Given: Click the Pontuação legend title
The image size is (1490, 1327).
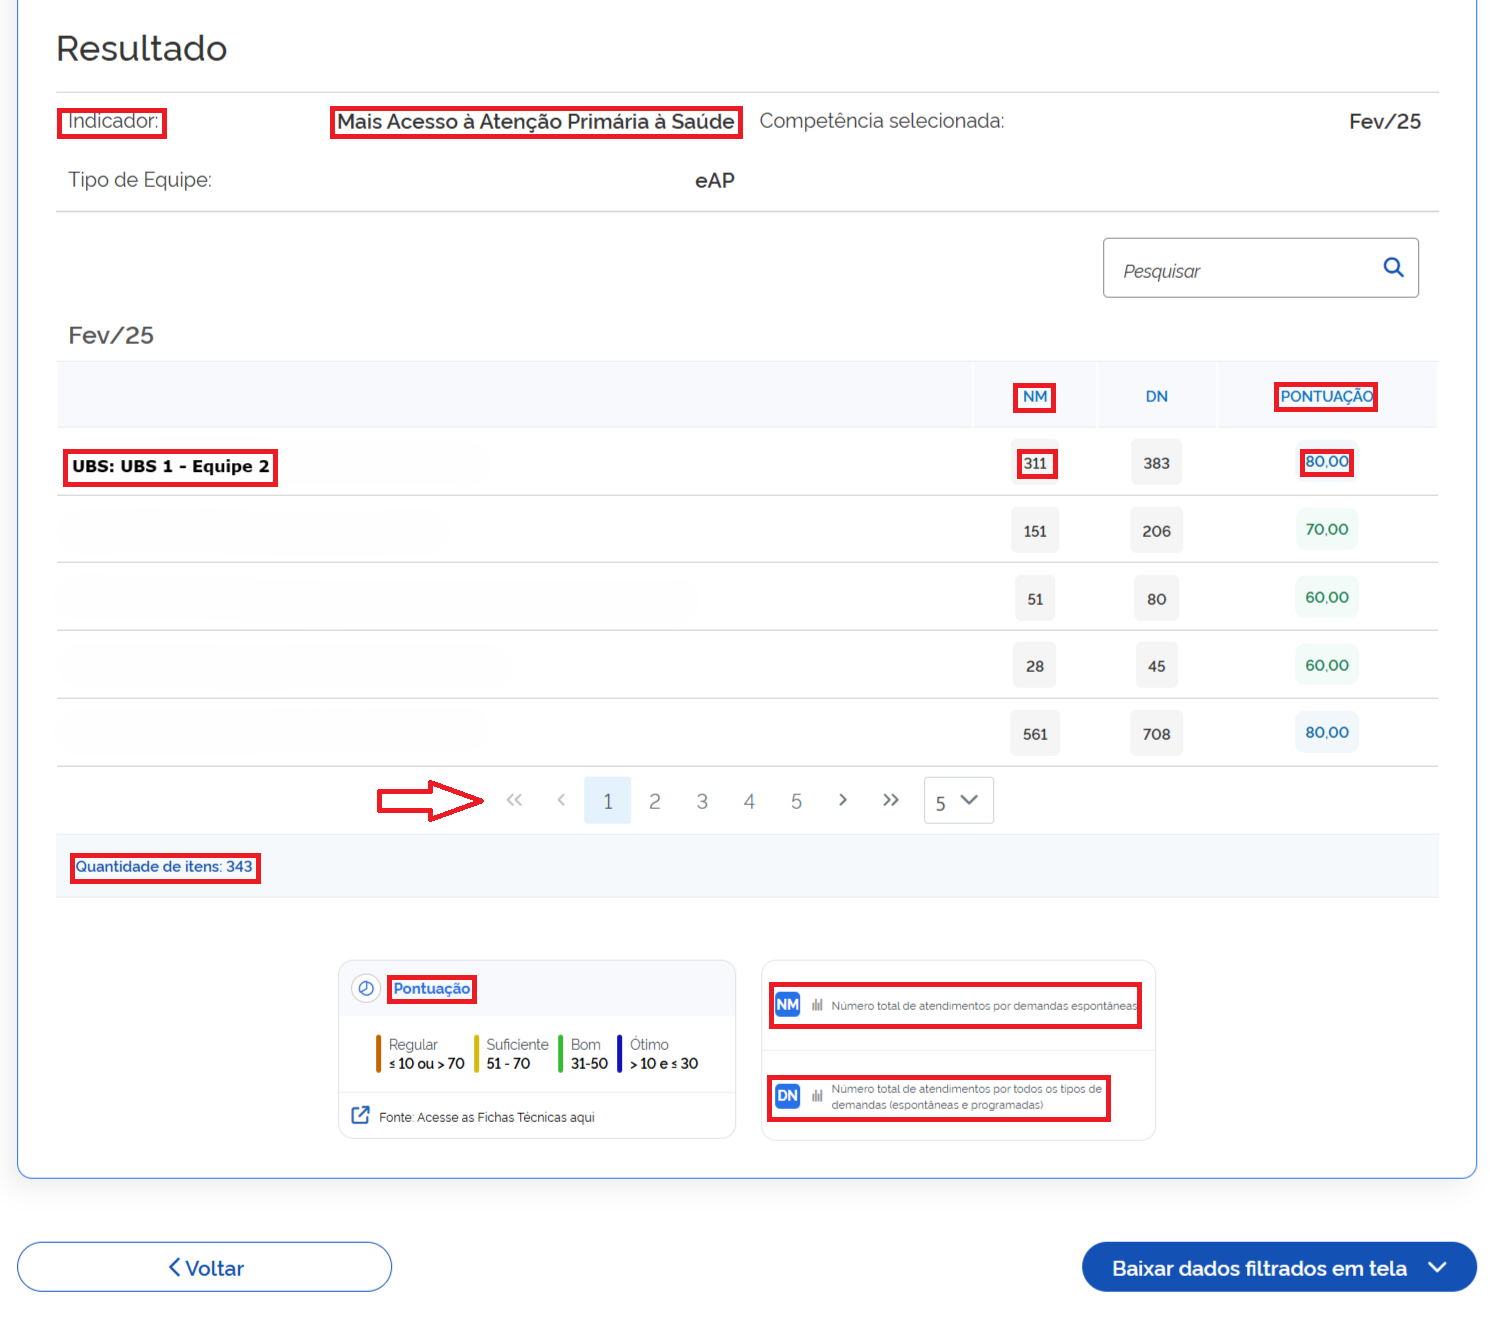Looking at the screenshot, I should tap(432, 988).
